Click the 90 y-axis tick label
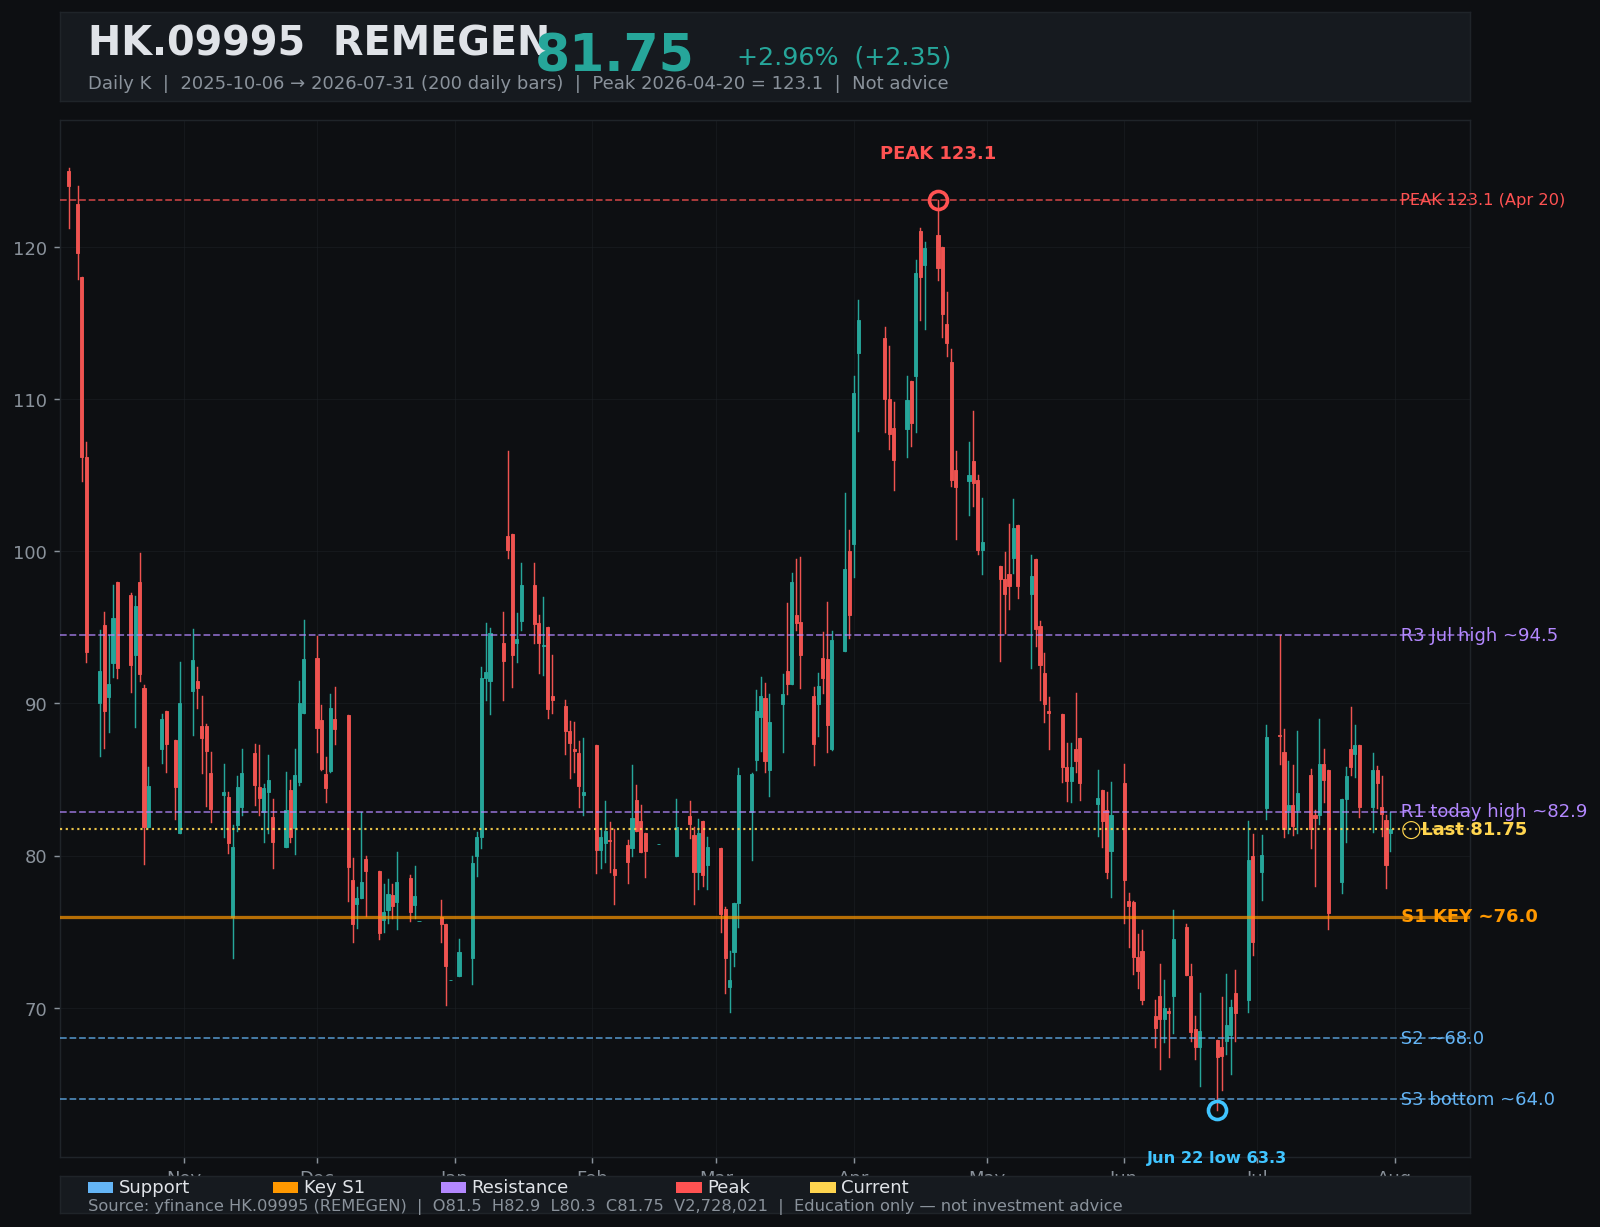 36,704
